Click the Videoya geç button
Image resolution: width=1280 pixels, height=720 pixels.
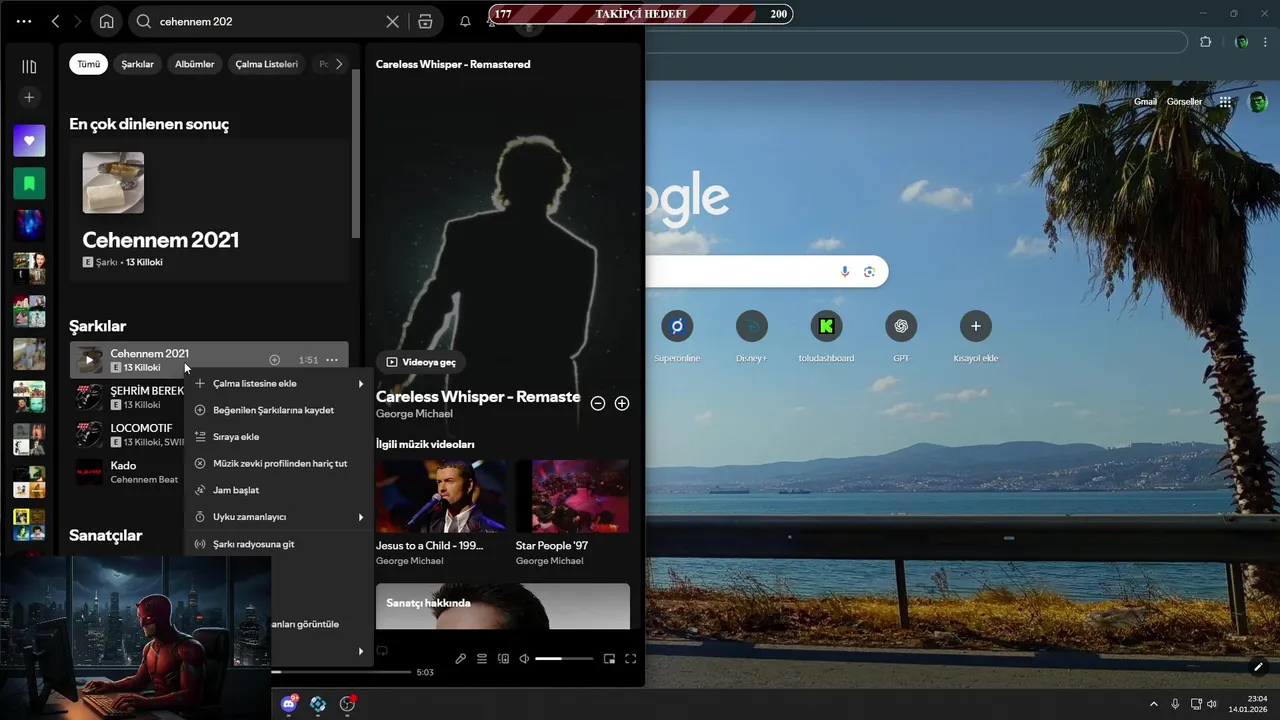click(421, 362)
